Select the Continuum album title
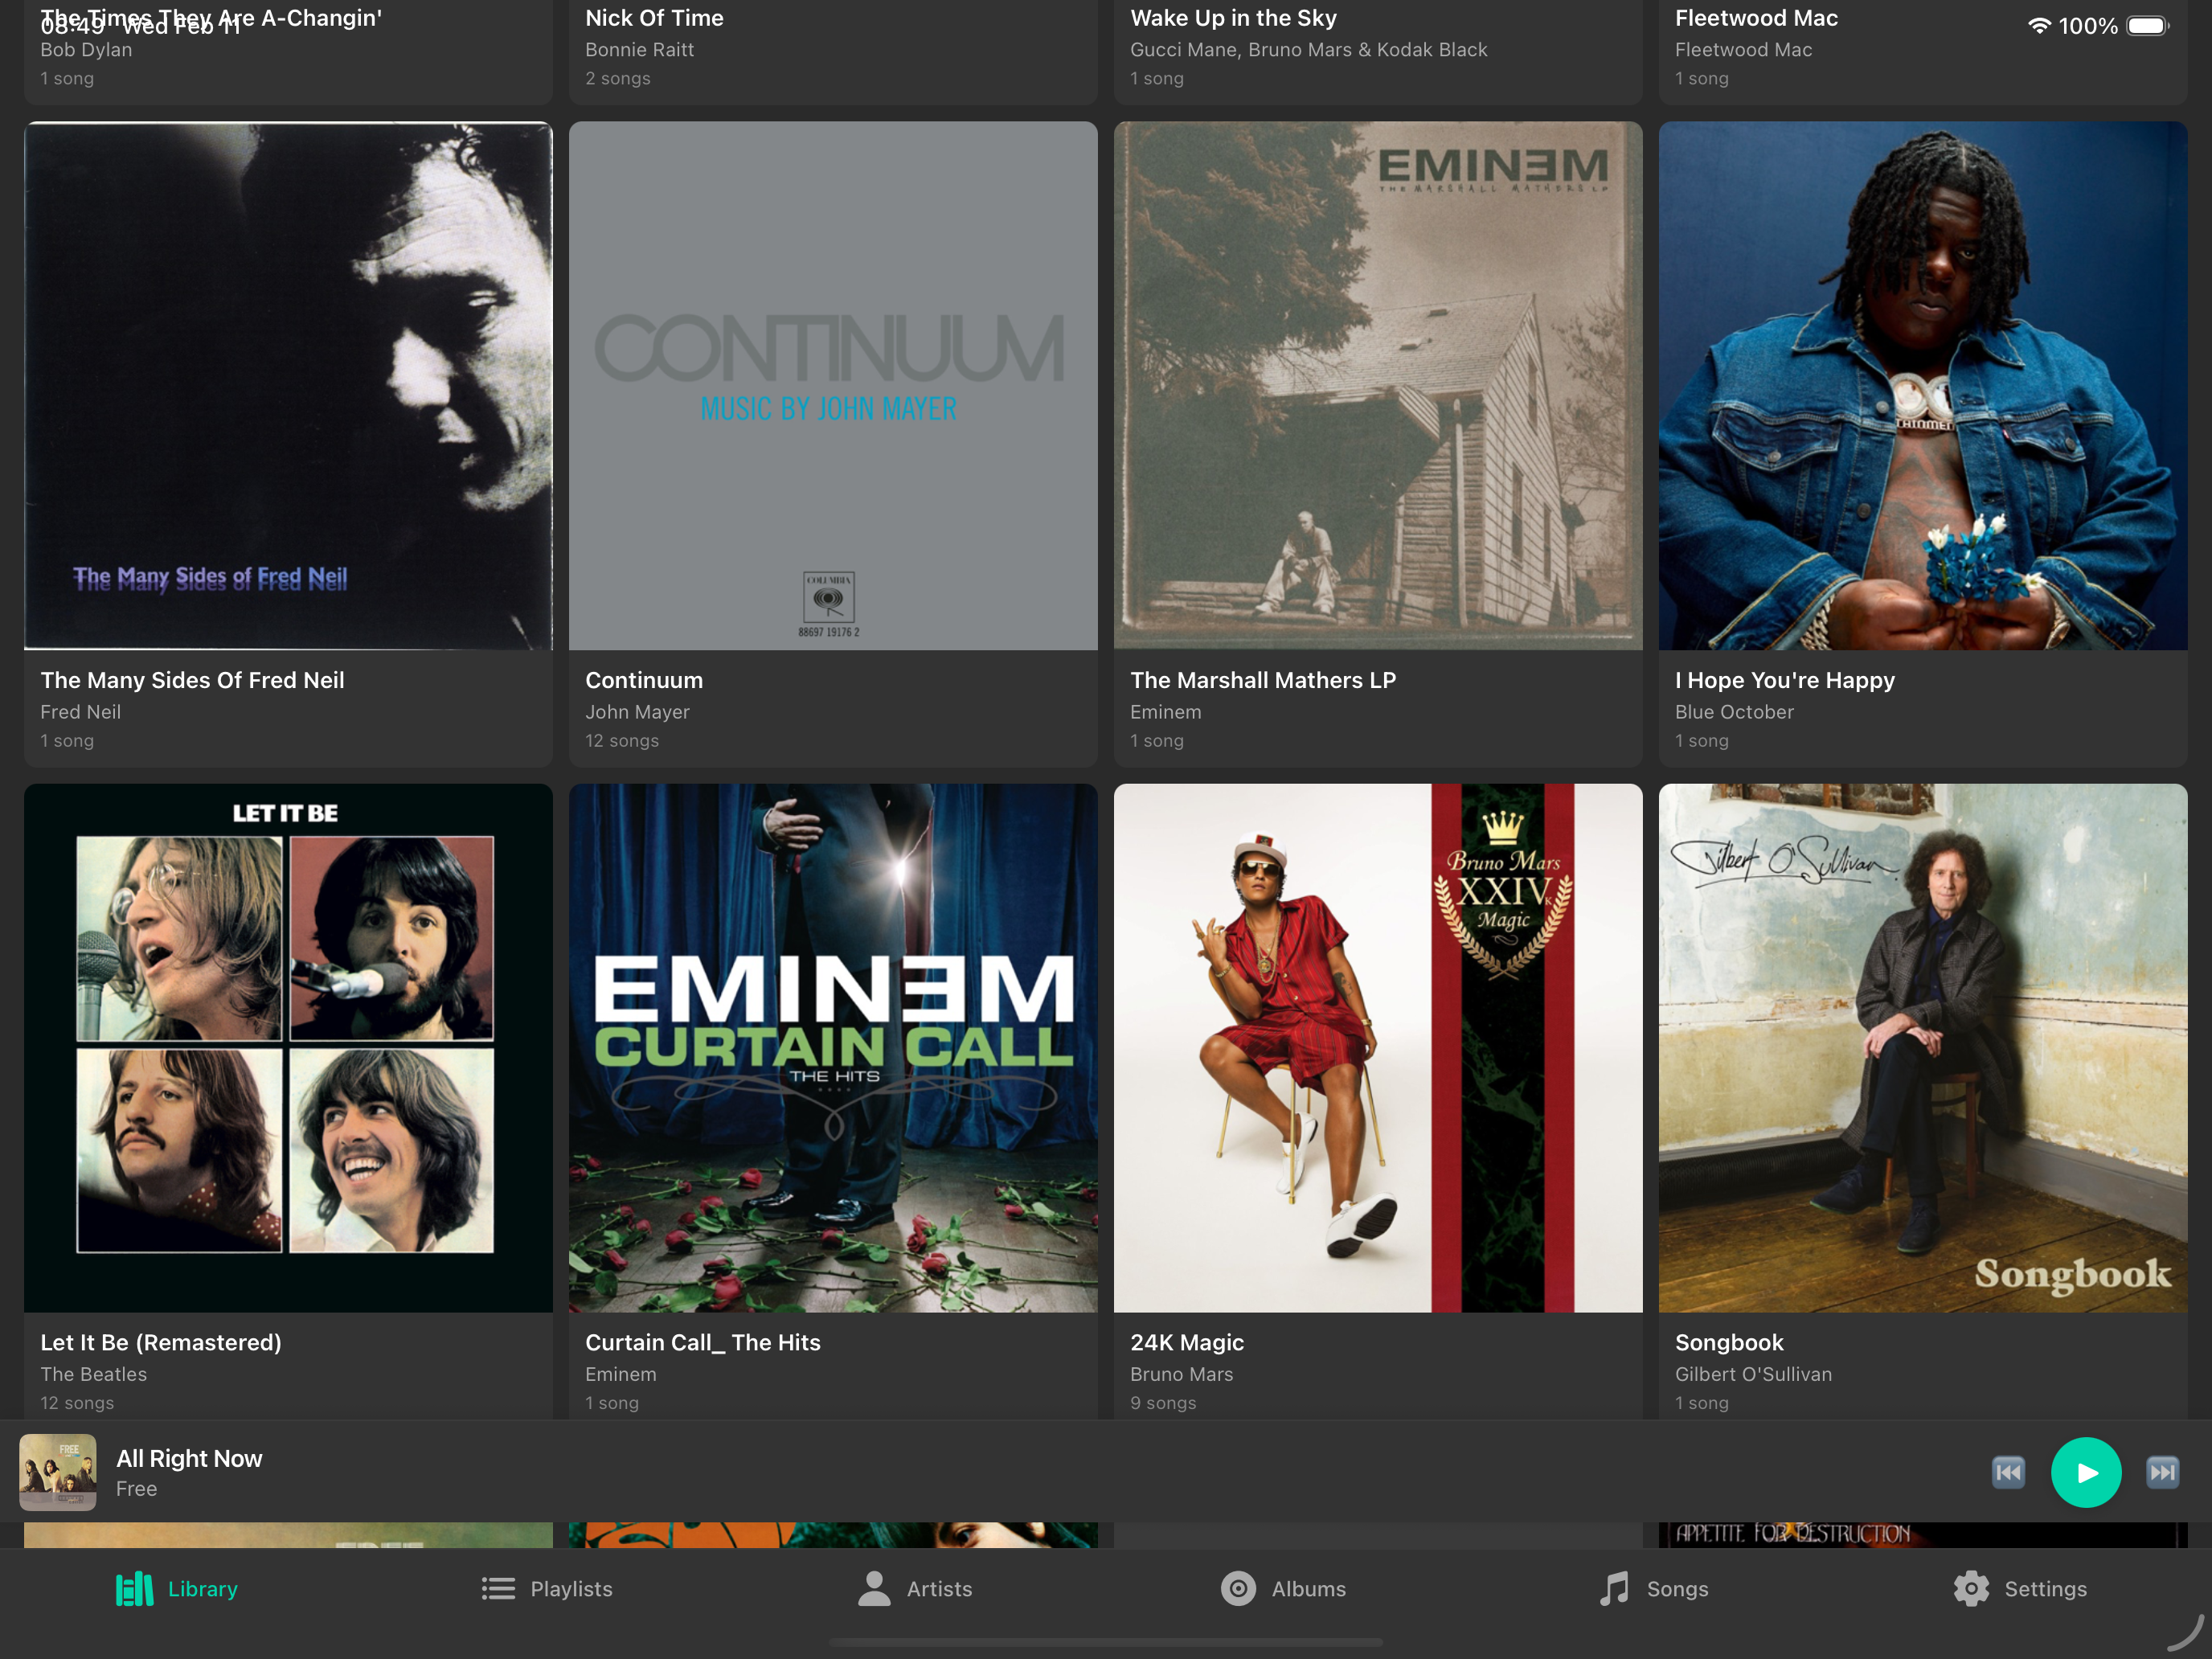Image resolution: width=2212 pixels, height=1659 pixels. coord(644,680)
